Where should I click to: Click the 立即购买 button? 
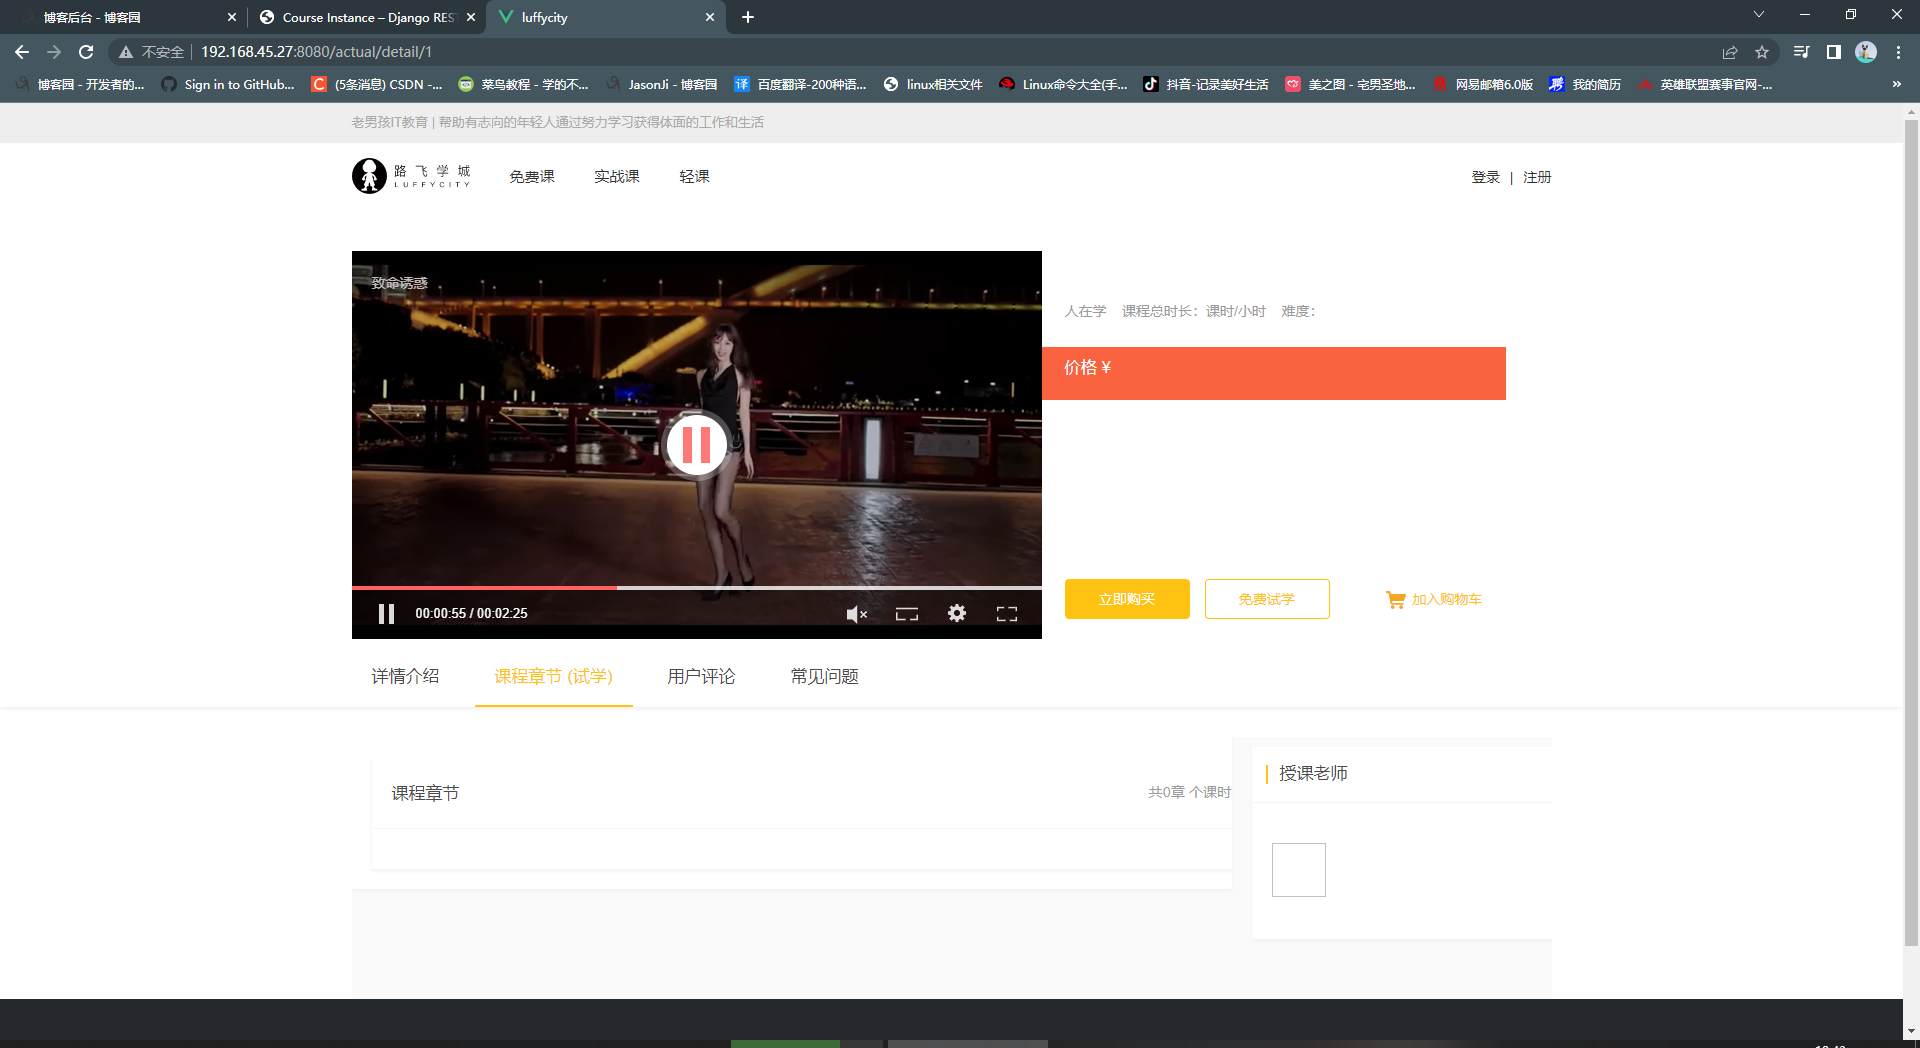click(x=1127, y=599)
